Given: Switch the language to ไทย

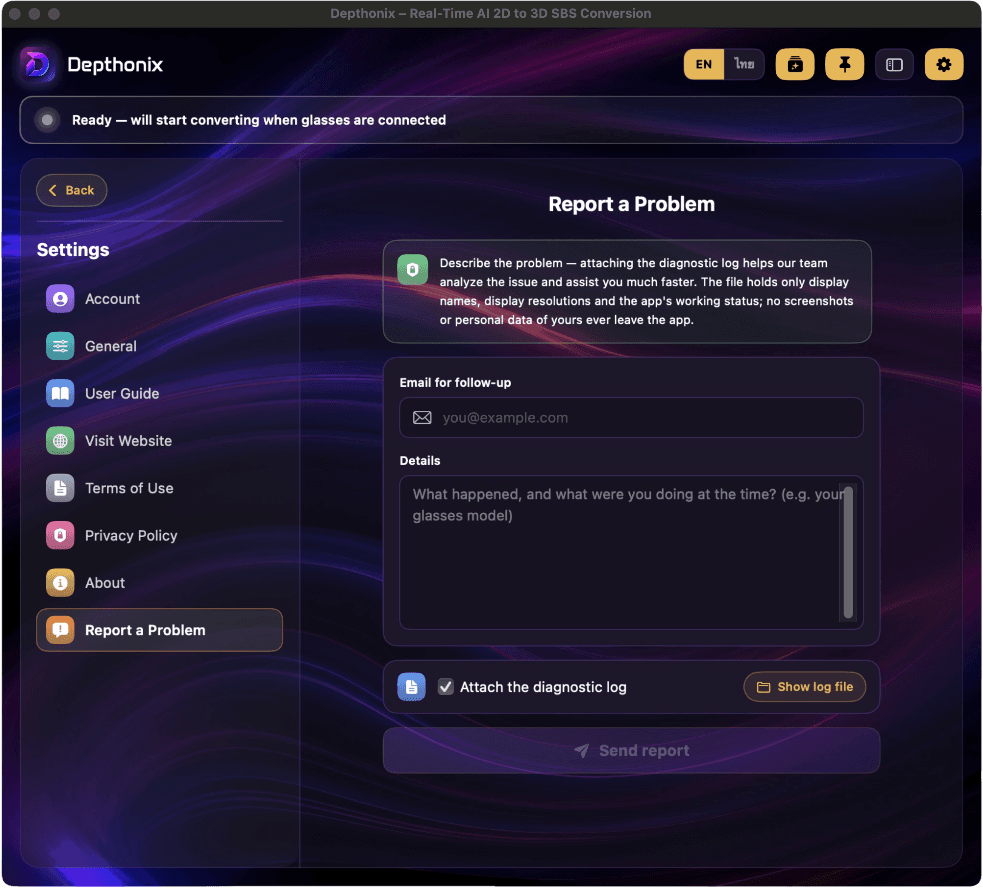Looking at the screenshot, I should (x=744, y=65).
